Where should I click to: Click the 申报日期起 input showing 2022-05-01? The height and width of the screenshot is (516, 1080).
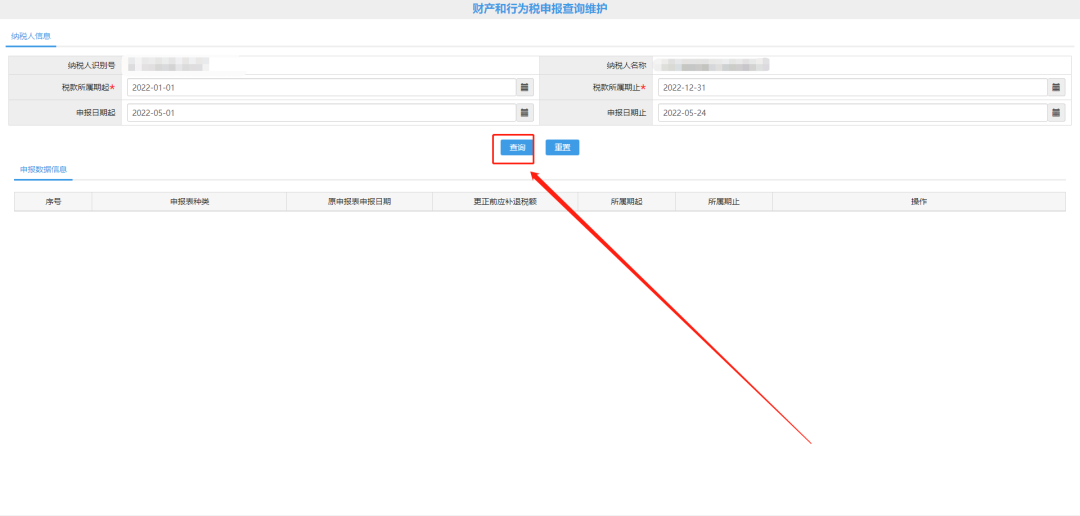[320, 113]
